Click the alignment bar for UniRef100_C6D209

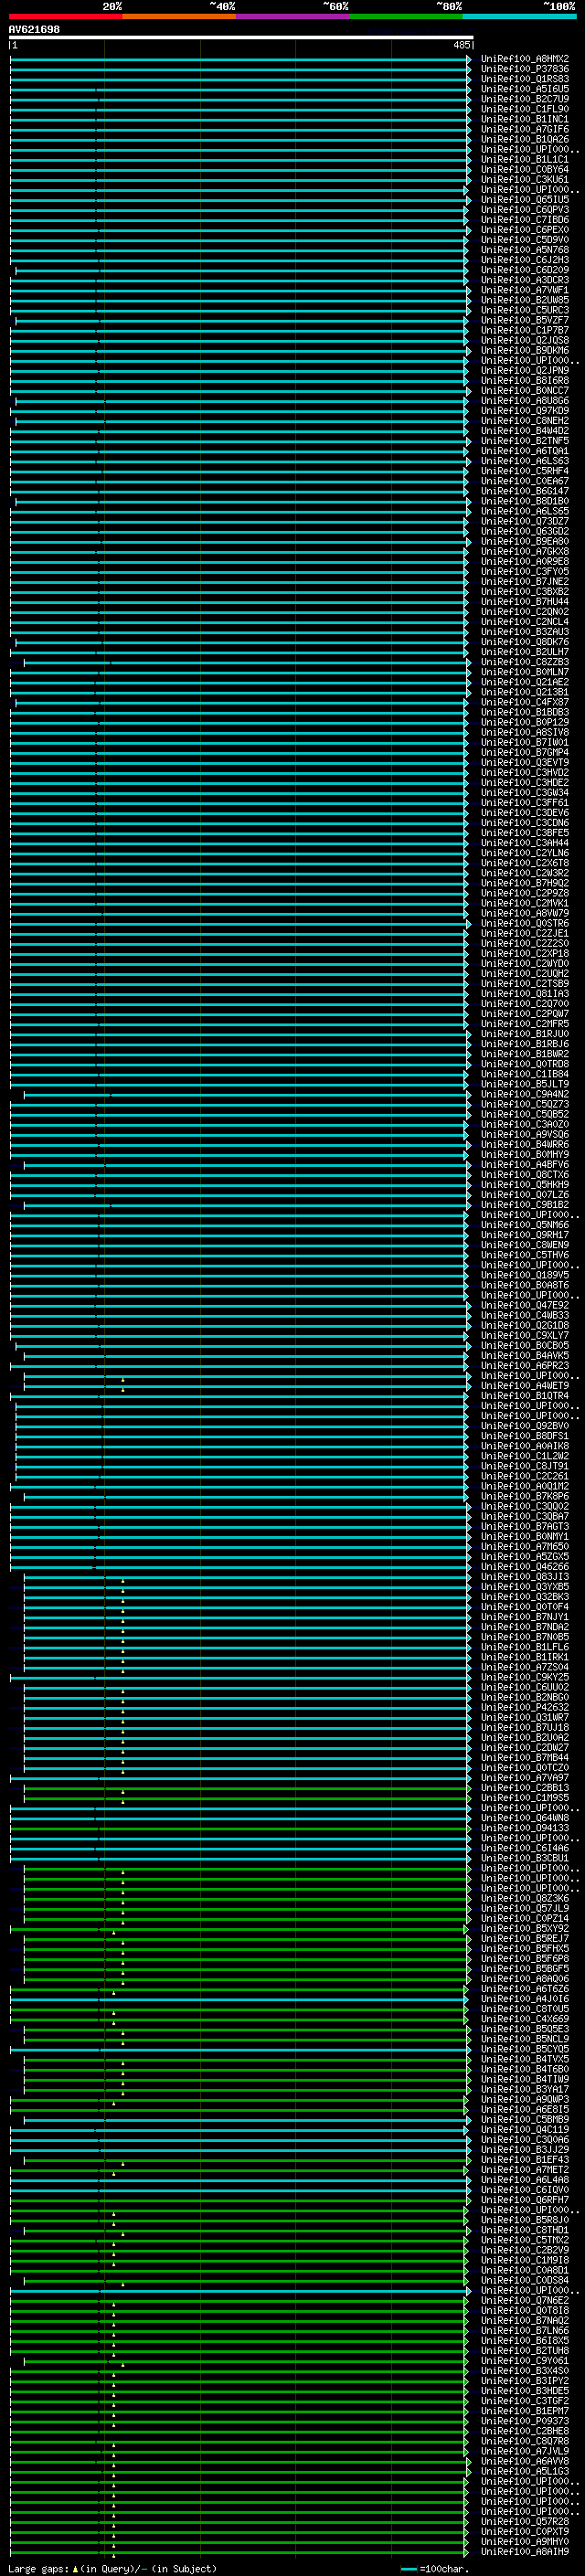[x=241, y=270]
